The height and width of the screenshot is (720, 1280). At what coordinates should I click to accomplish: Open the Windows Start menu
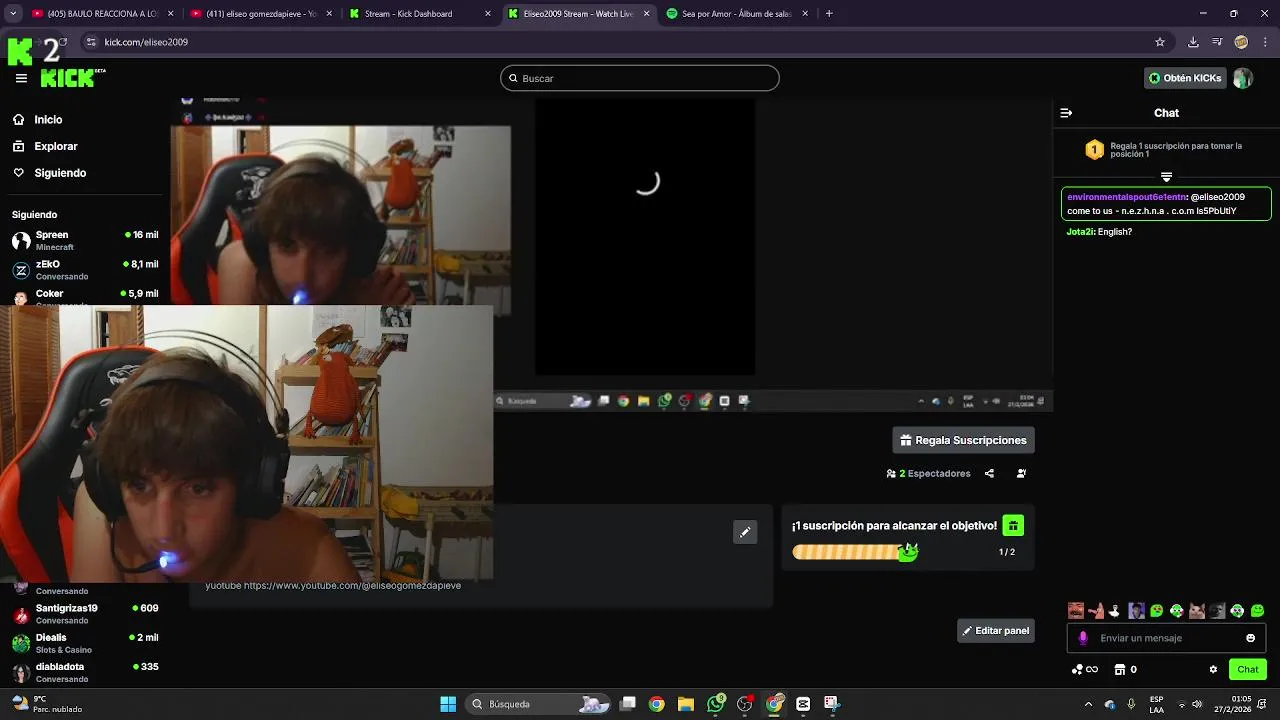coord(448,704)
